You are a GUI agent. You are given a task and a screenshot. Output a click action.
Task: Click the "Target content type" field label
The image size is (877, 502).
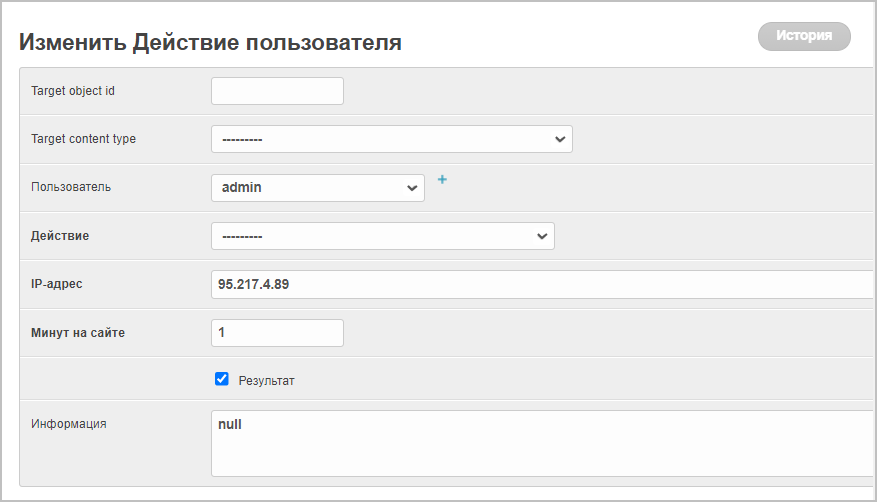[x=83, y=139]
